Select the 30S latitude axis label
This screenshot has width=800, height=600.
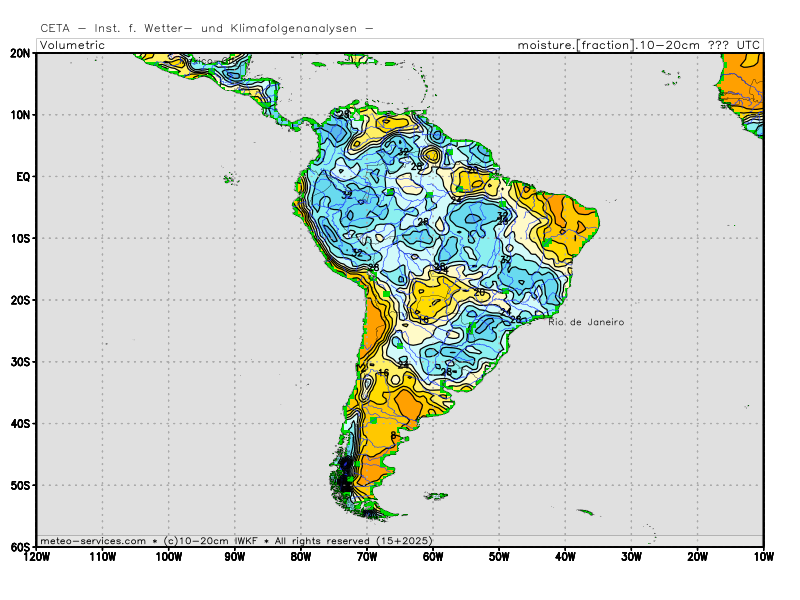21,362
